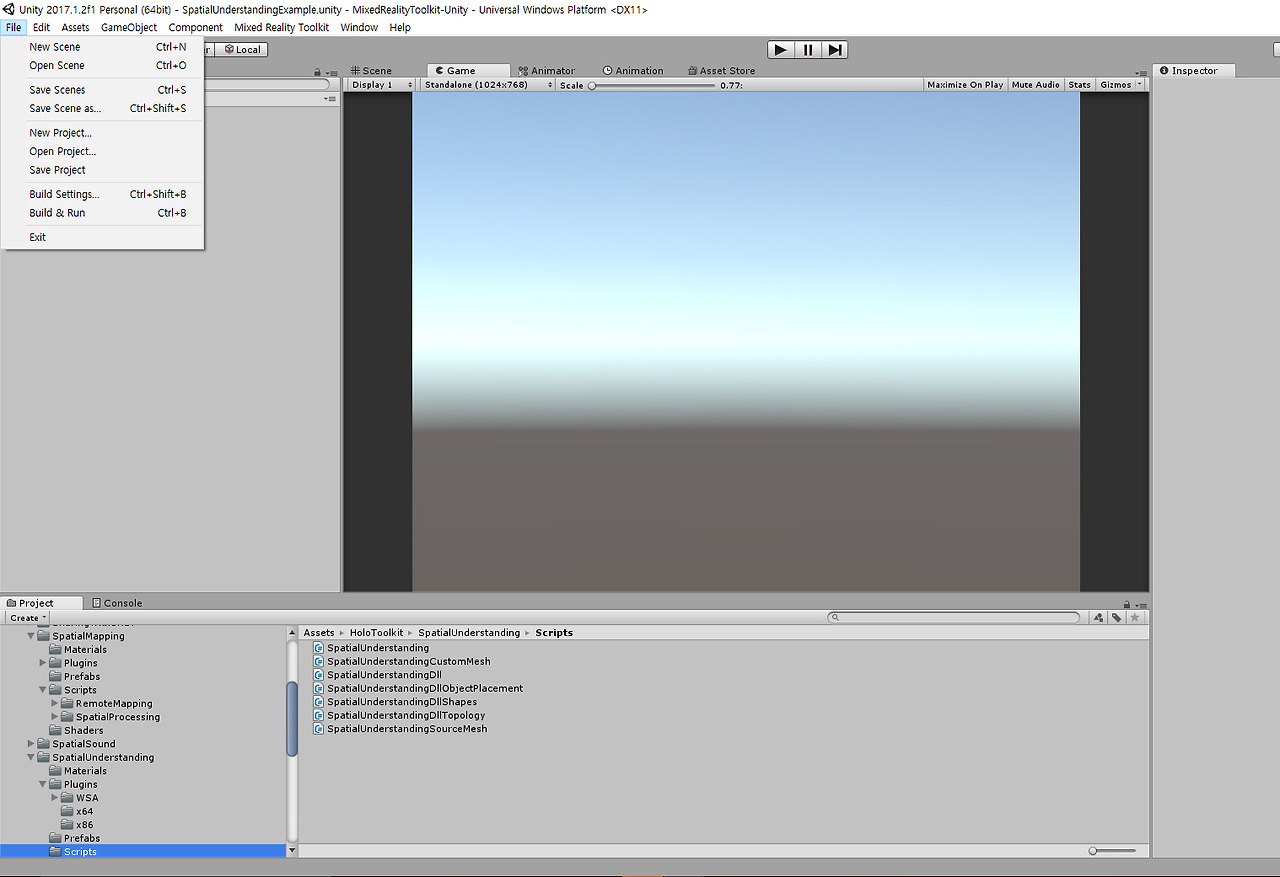Click SpatialUnderstanding in the breadcrumb path
1280x877 pixels.
pos(469,633)
